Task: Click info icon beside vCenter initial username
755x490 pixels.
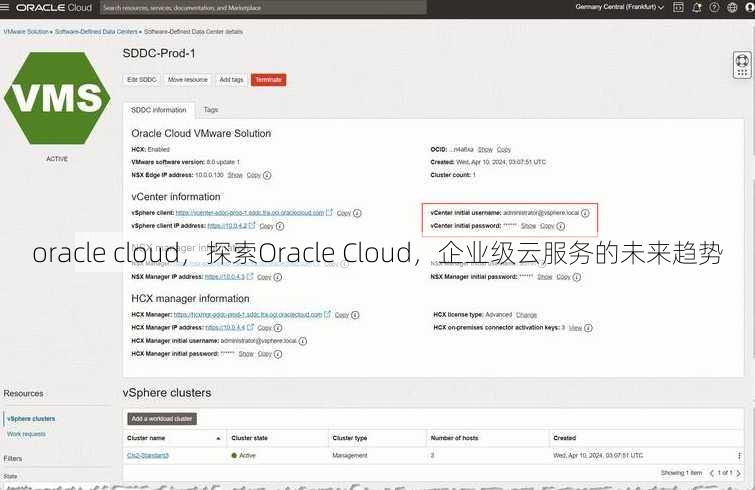Action: point(585,213)
